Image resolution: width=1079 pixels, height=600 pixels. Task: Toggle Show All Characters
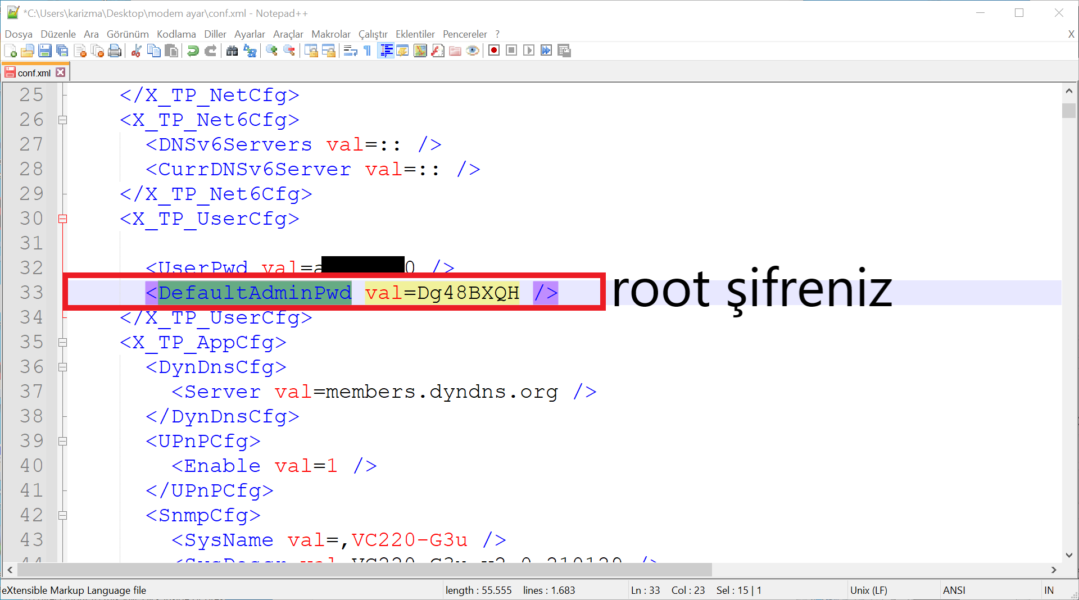click(x=366, y=50)
